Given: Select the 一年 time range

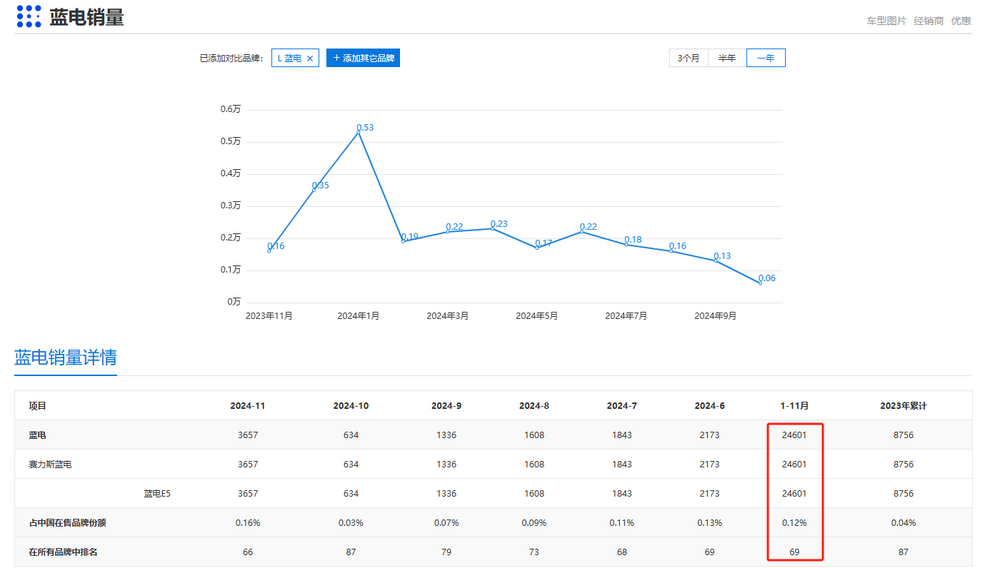Looking at the screenshot, I should (x=766, y=58).
